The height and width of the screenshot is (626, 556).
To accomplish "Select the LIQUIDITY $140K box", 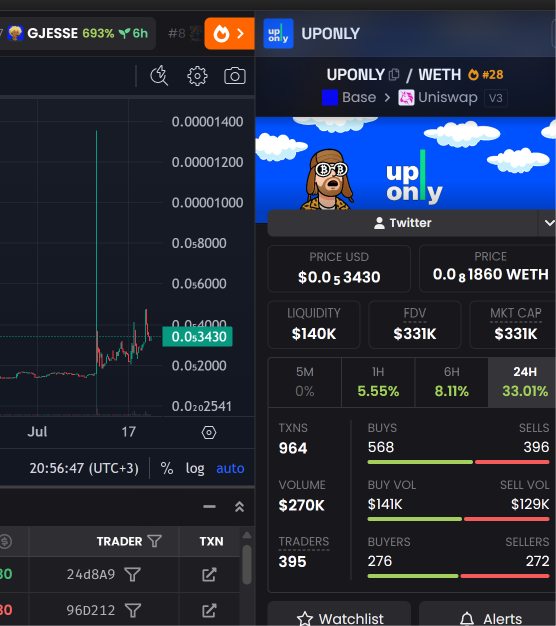I will [x=314, y=325].
